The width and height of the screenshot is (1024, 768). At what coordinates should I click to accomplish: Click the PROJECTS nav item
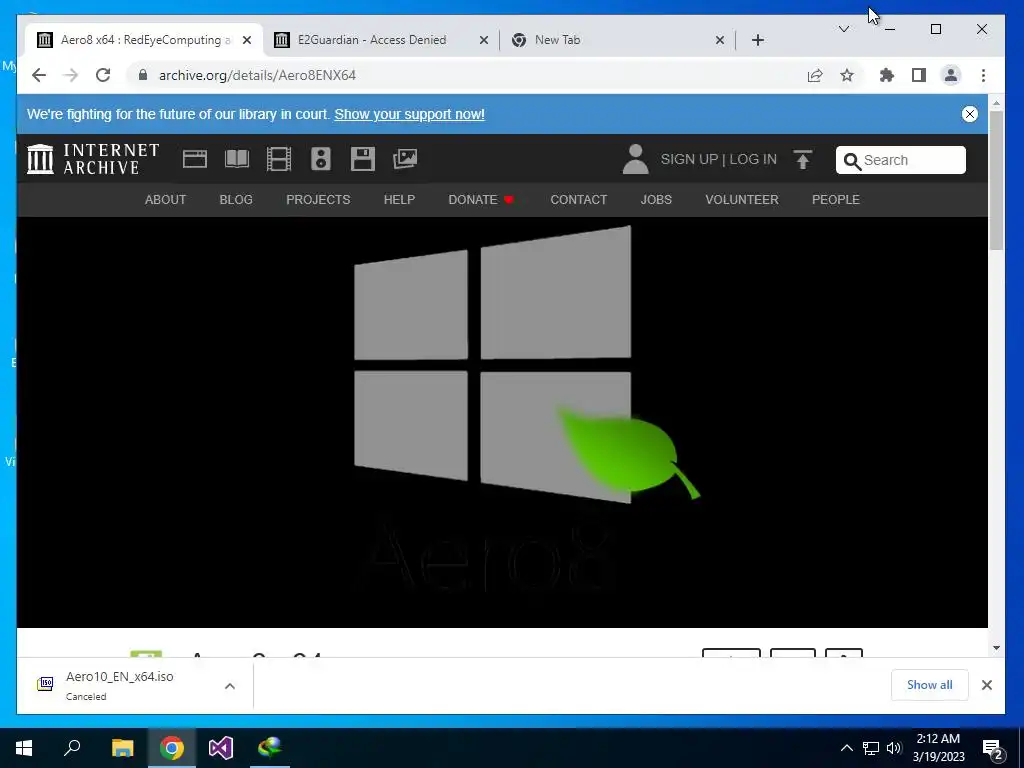pos(318,200)
